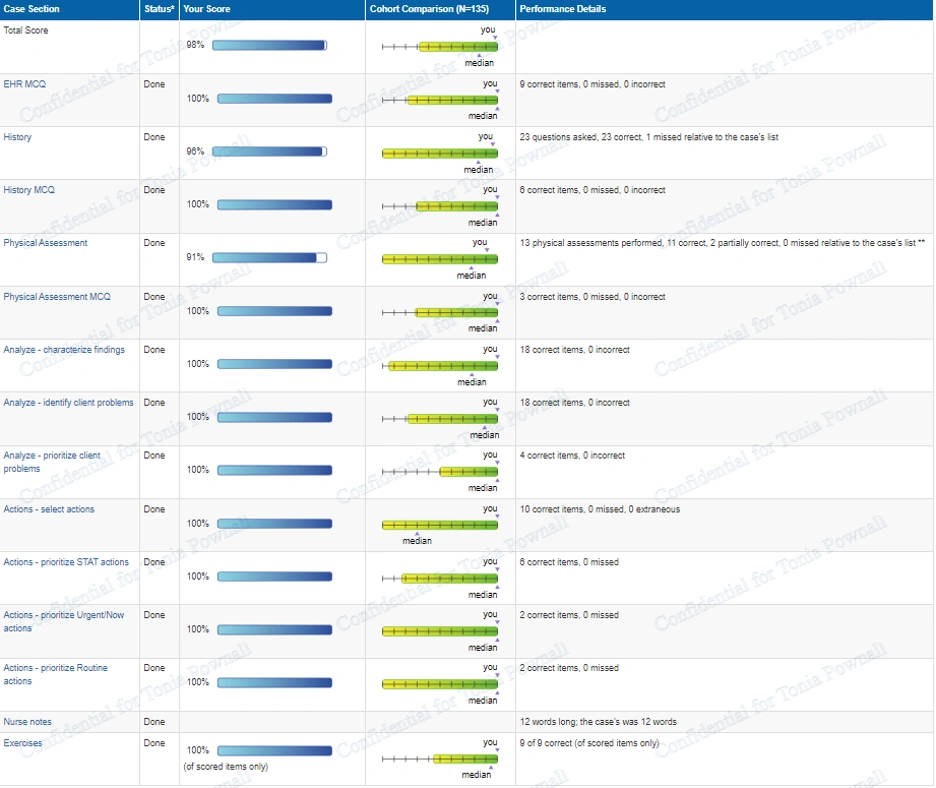Click the Performance Details column header

tap(562, 9)
